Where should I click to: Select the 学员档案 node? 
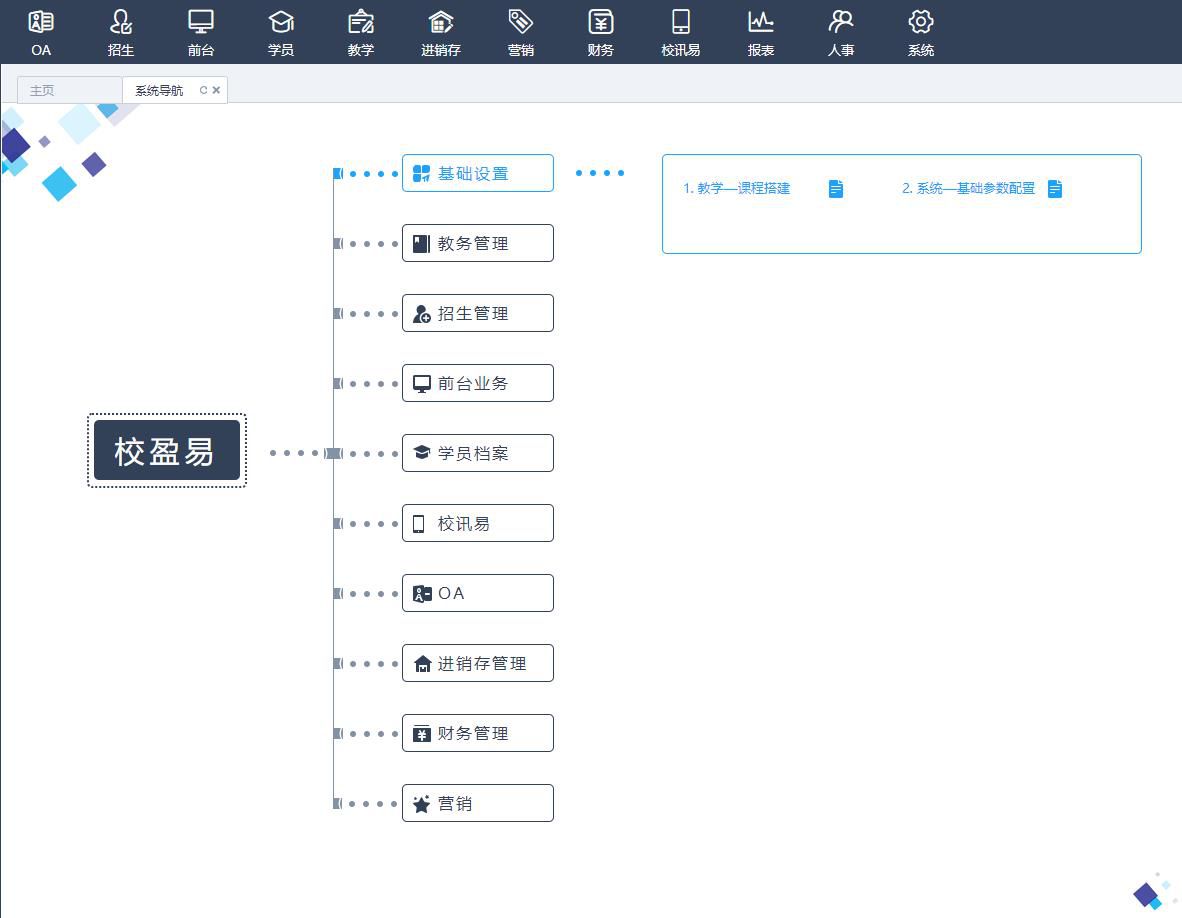click(478, 454)
